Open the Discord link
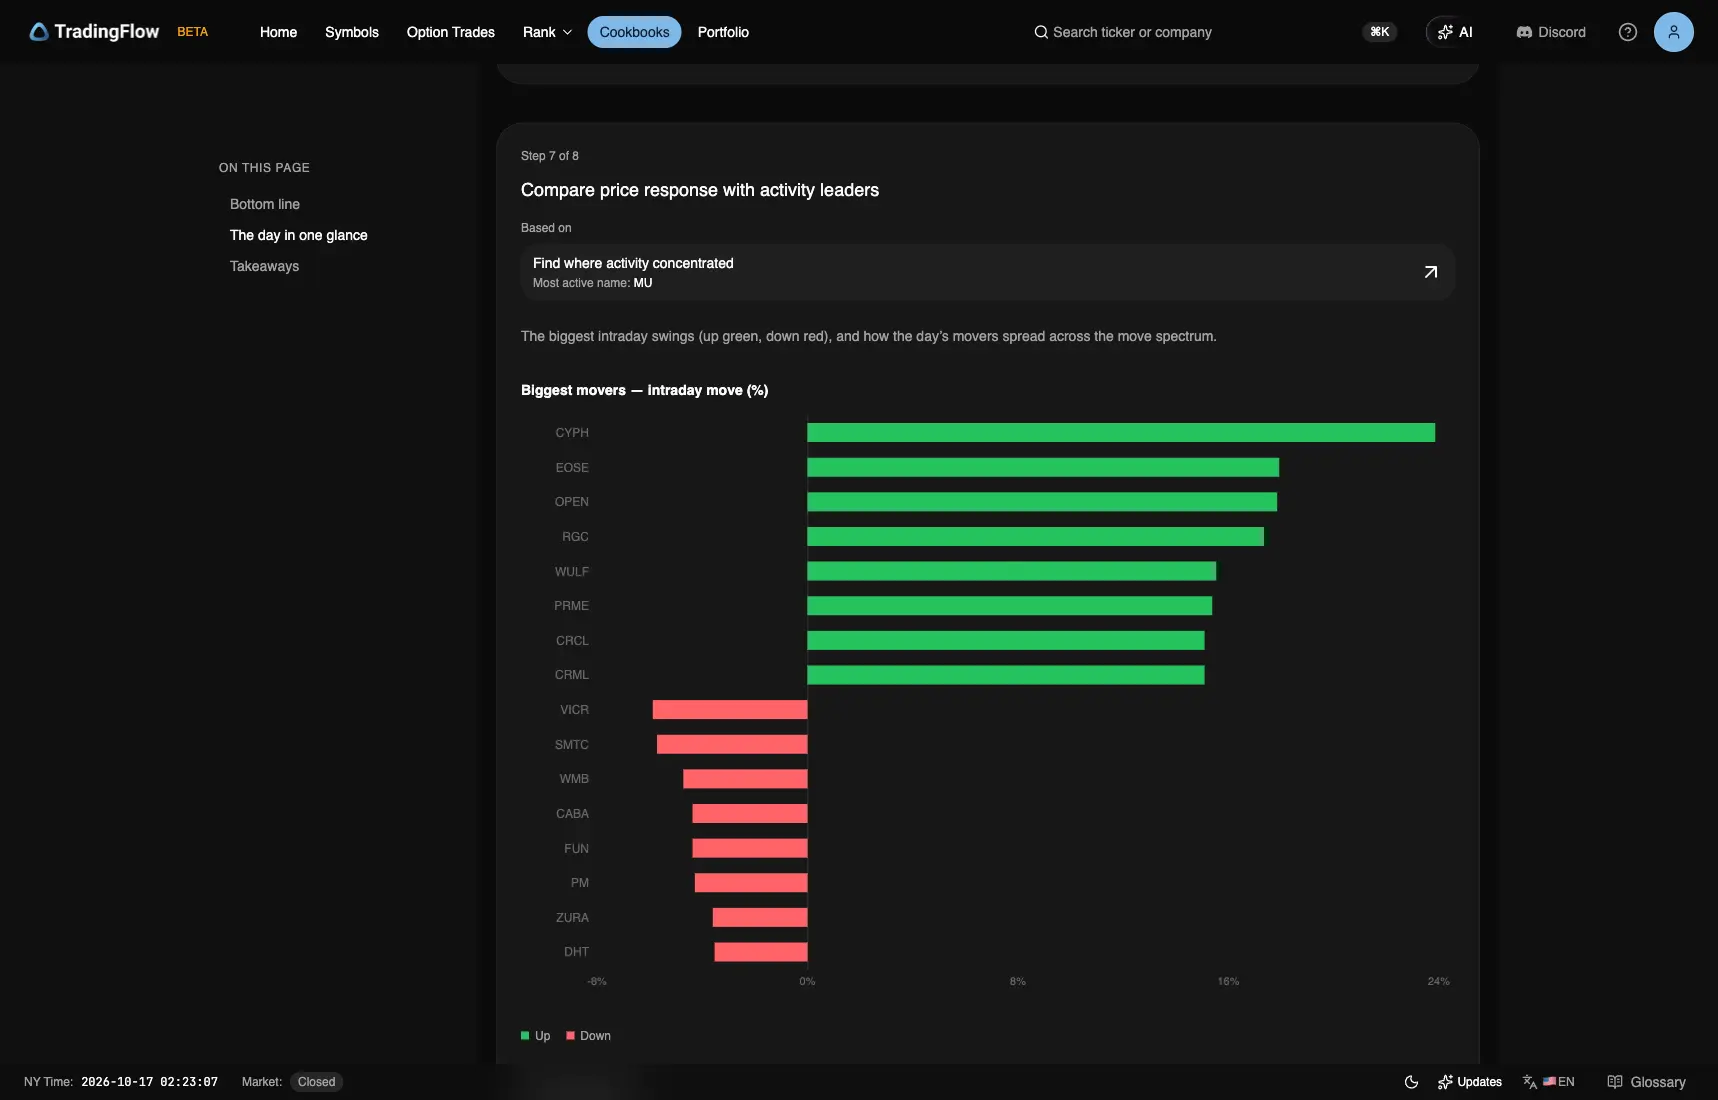 coord(1551,32)
